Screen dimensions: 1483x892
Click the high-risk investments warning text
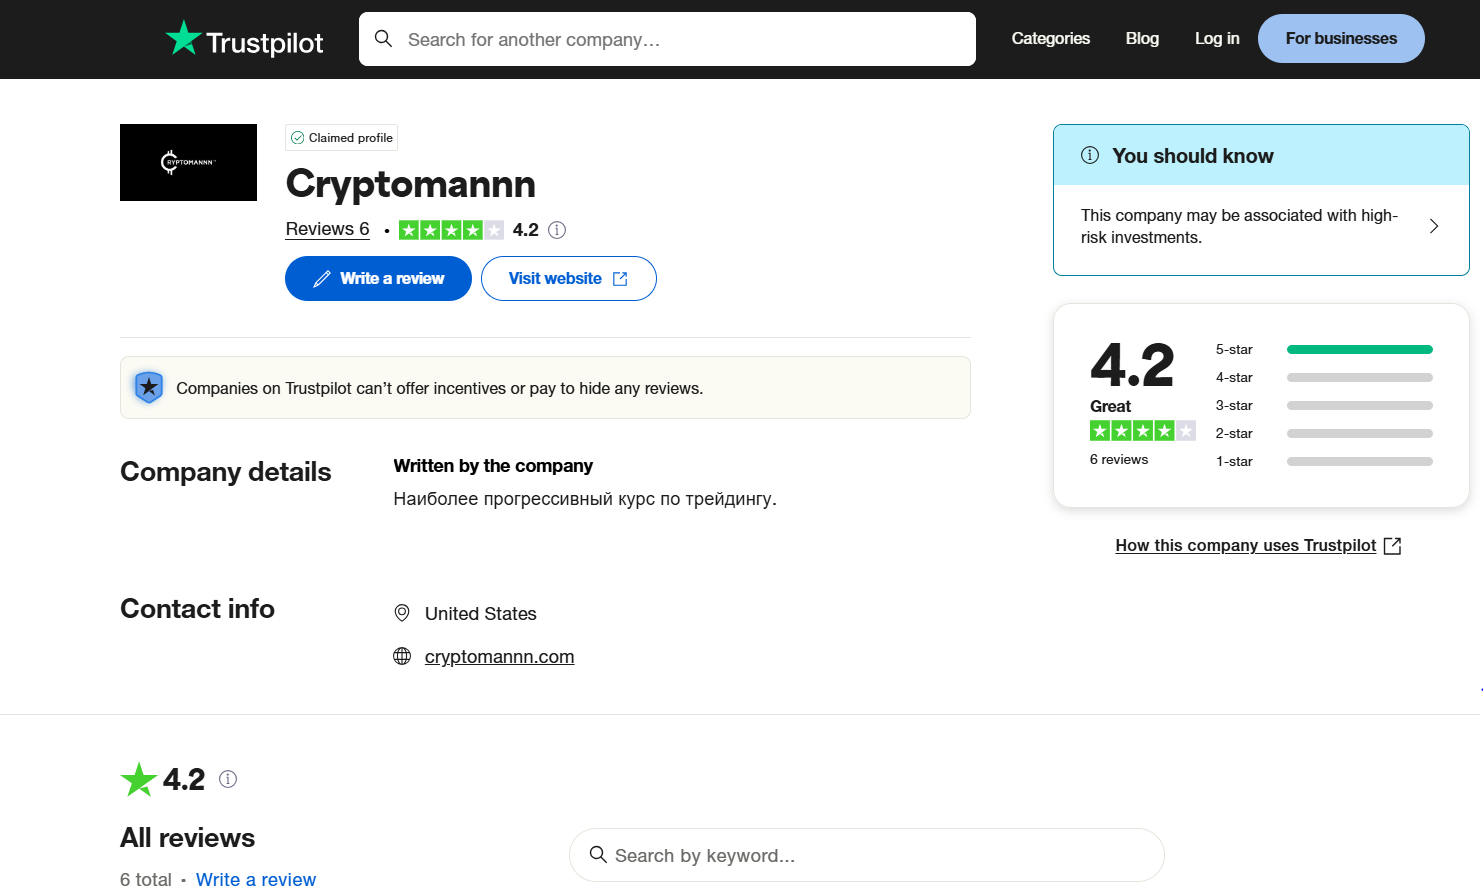click(1239, 226)
